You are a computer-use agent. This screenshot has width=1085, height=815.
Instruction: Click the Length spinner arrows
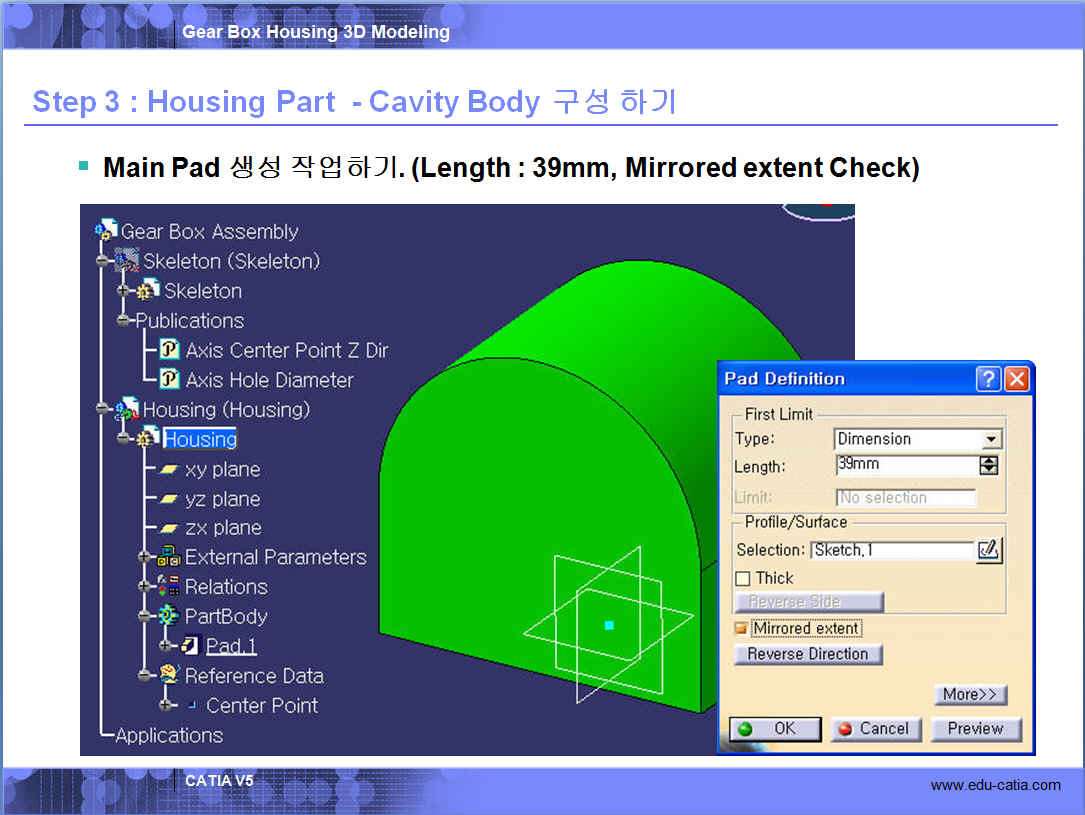click(x=988, y=465)
